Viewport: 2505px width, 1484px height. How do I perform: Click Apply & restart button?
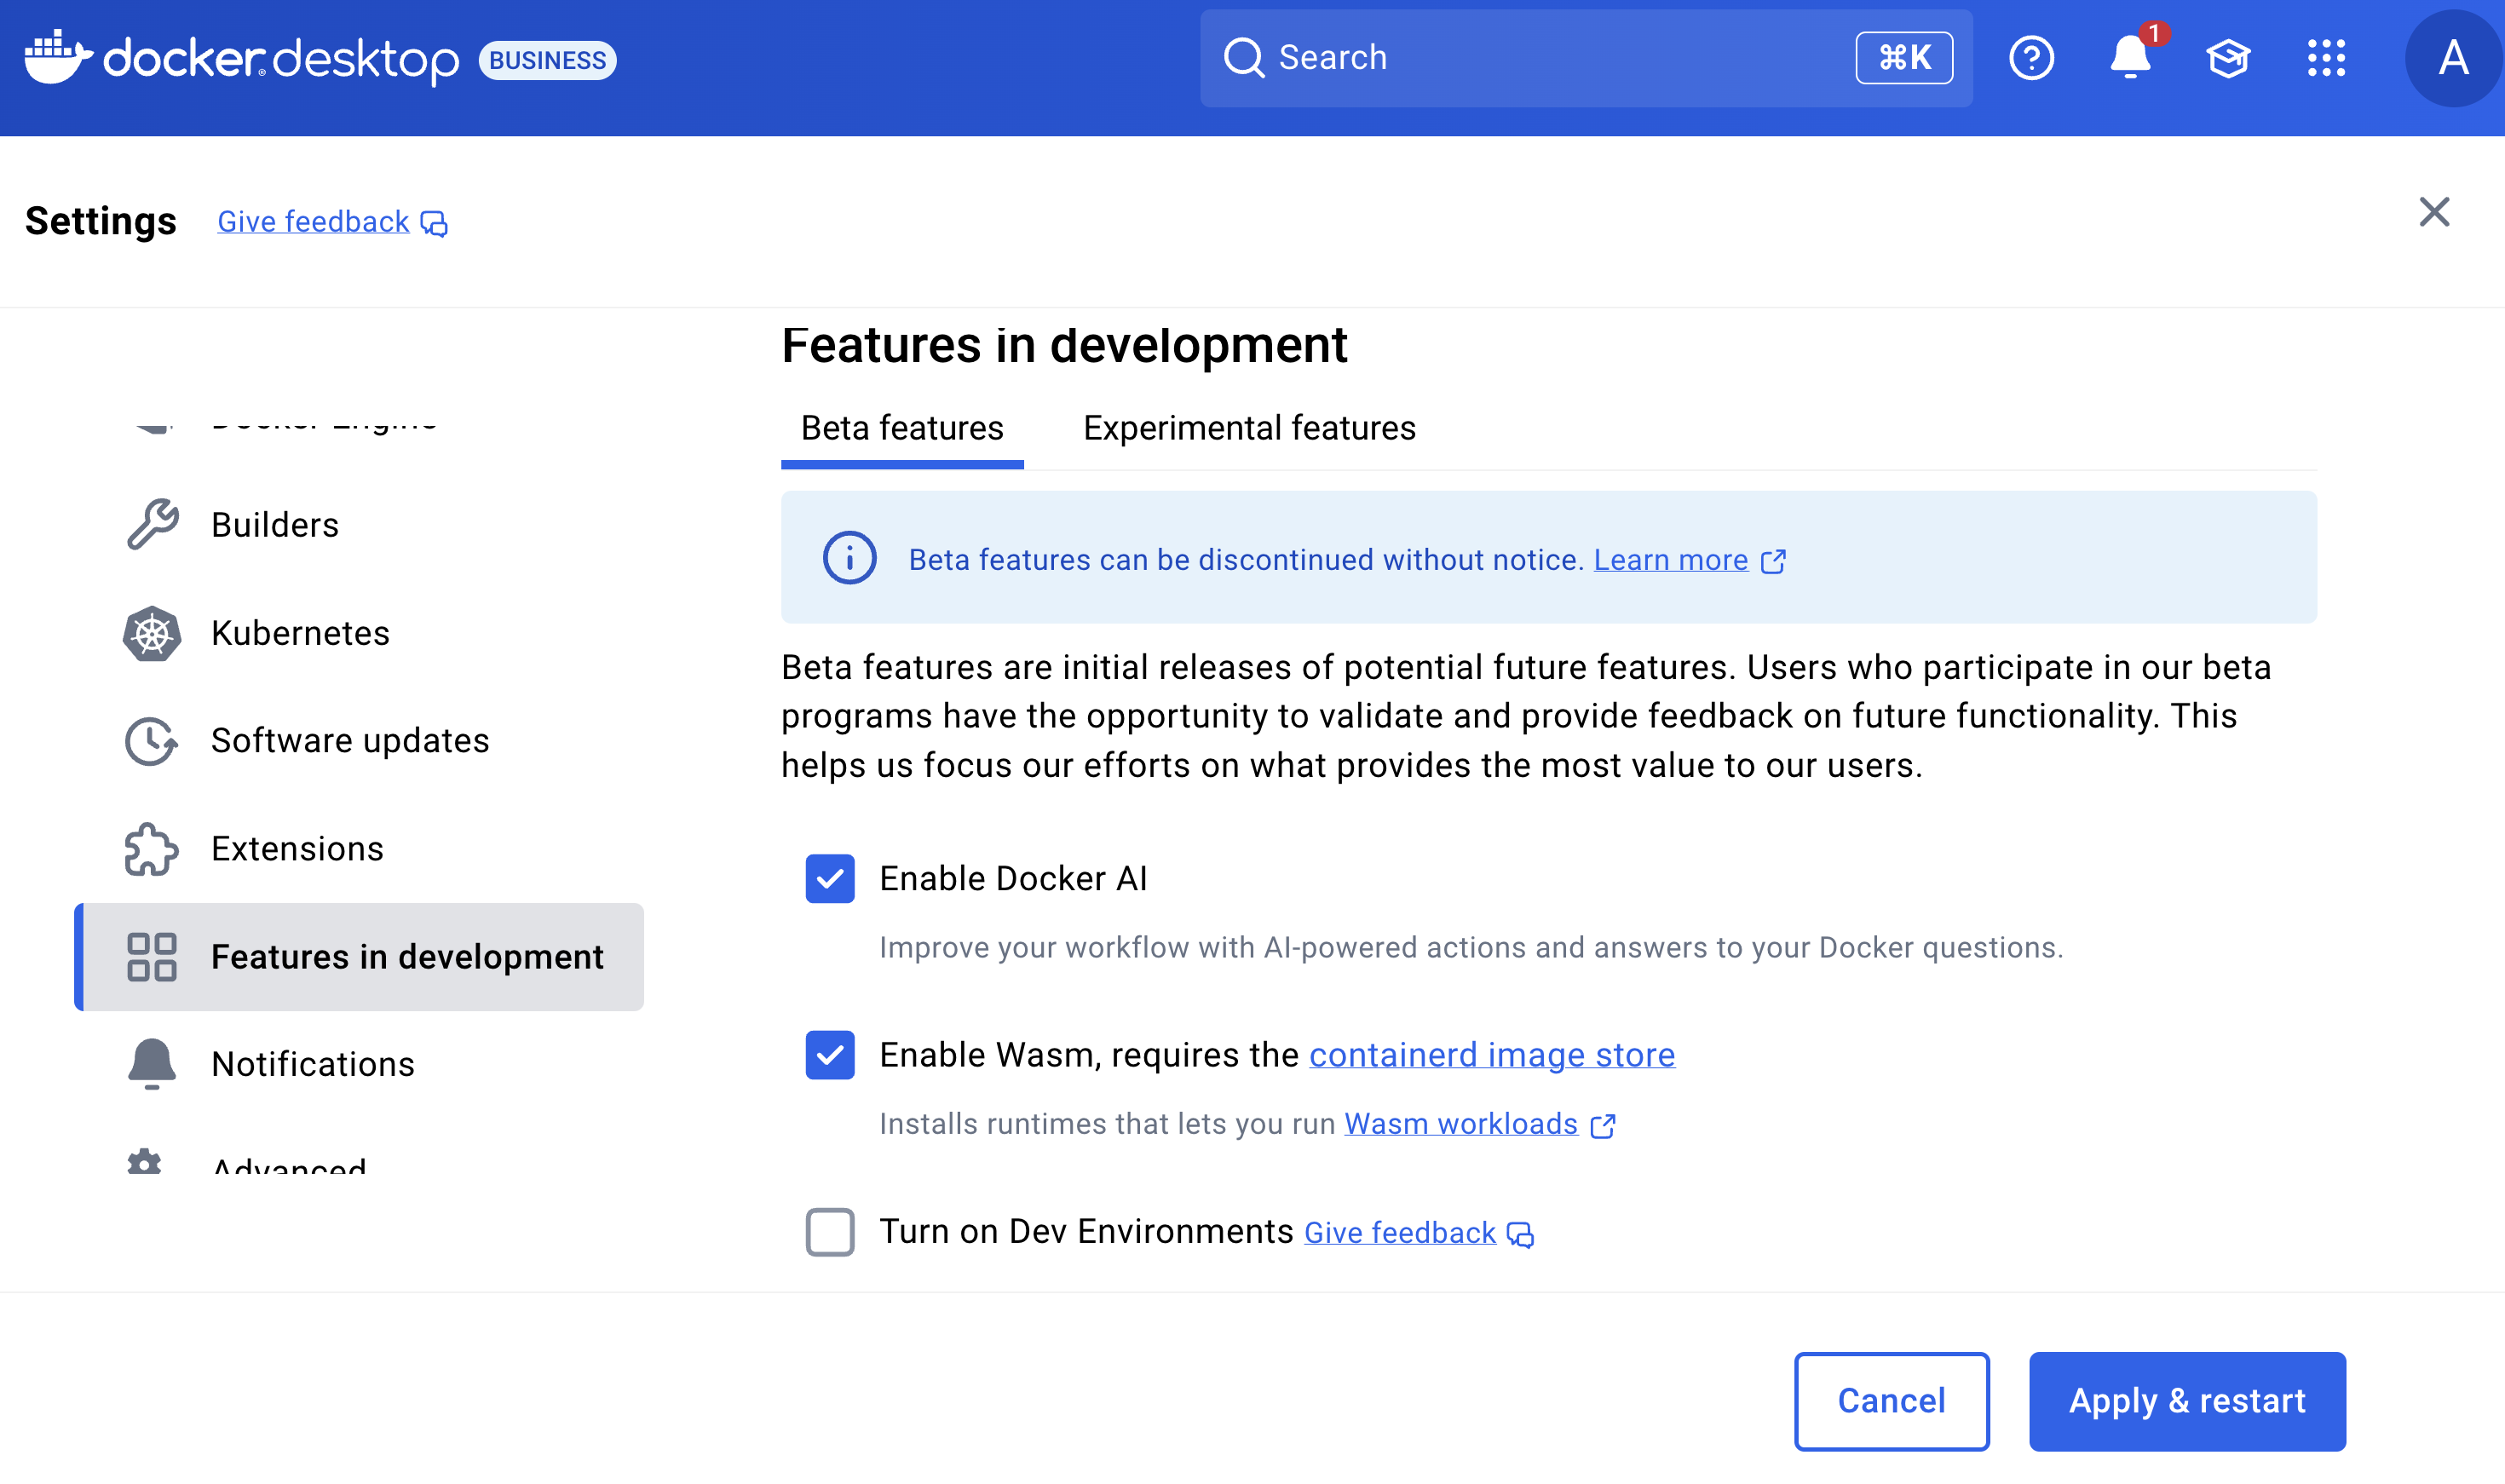tap(2187, 1401)
